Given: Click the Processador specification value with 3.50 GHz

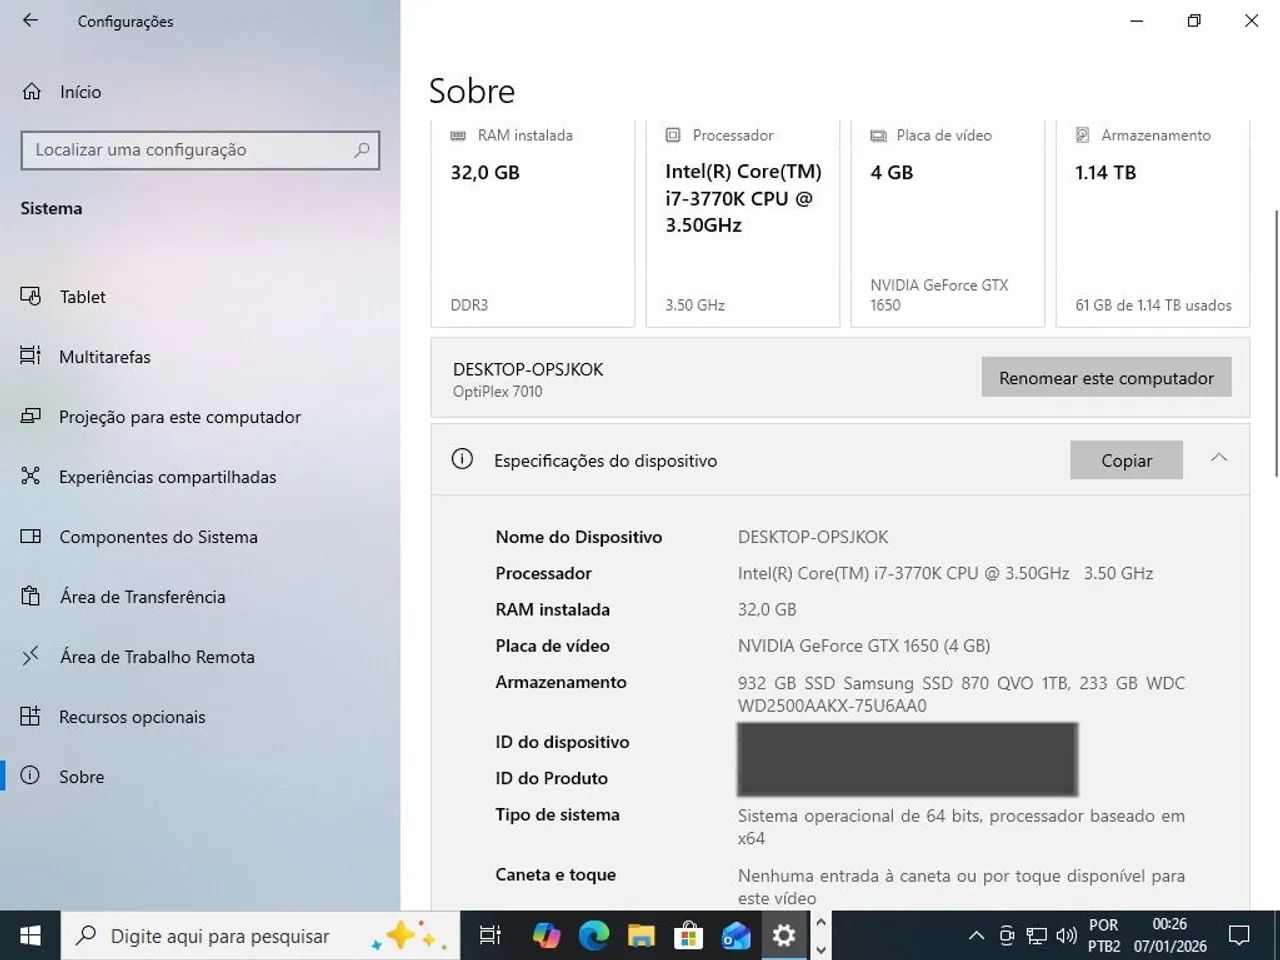Looking at the screenshot, I should (945, 573).
